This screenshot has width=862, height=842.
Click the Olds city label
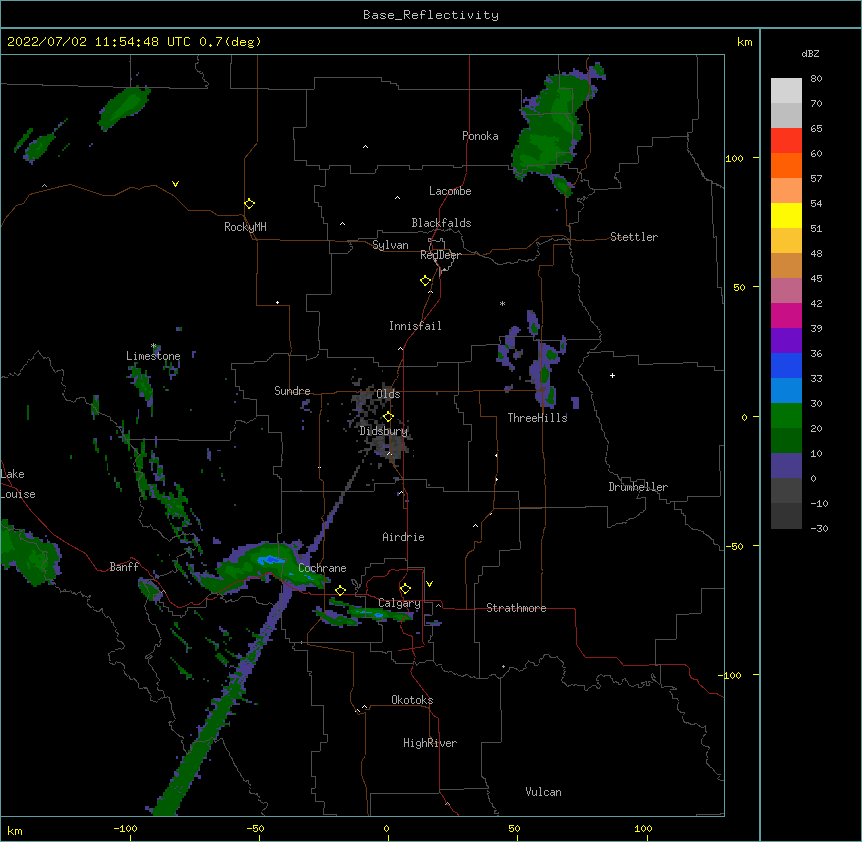388,394
